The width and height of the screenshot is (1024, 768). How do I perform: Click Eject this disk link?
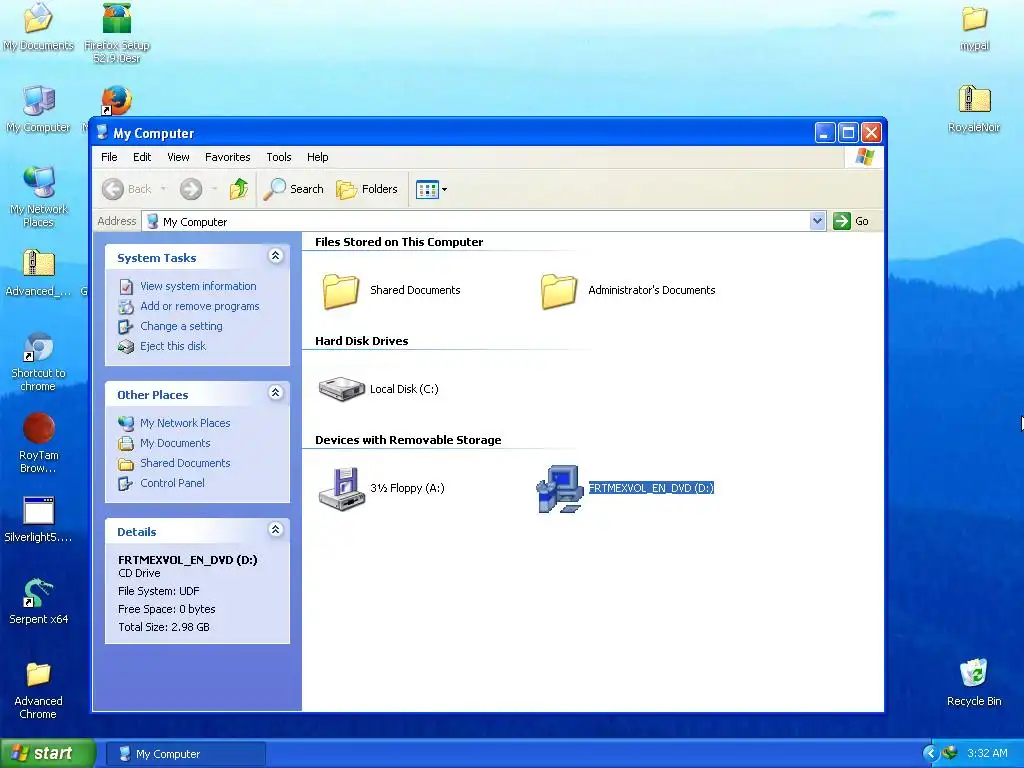(172, 346)
